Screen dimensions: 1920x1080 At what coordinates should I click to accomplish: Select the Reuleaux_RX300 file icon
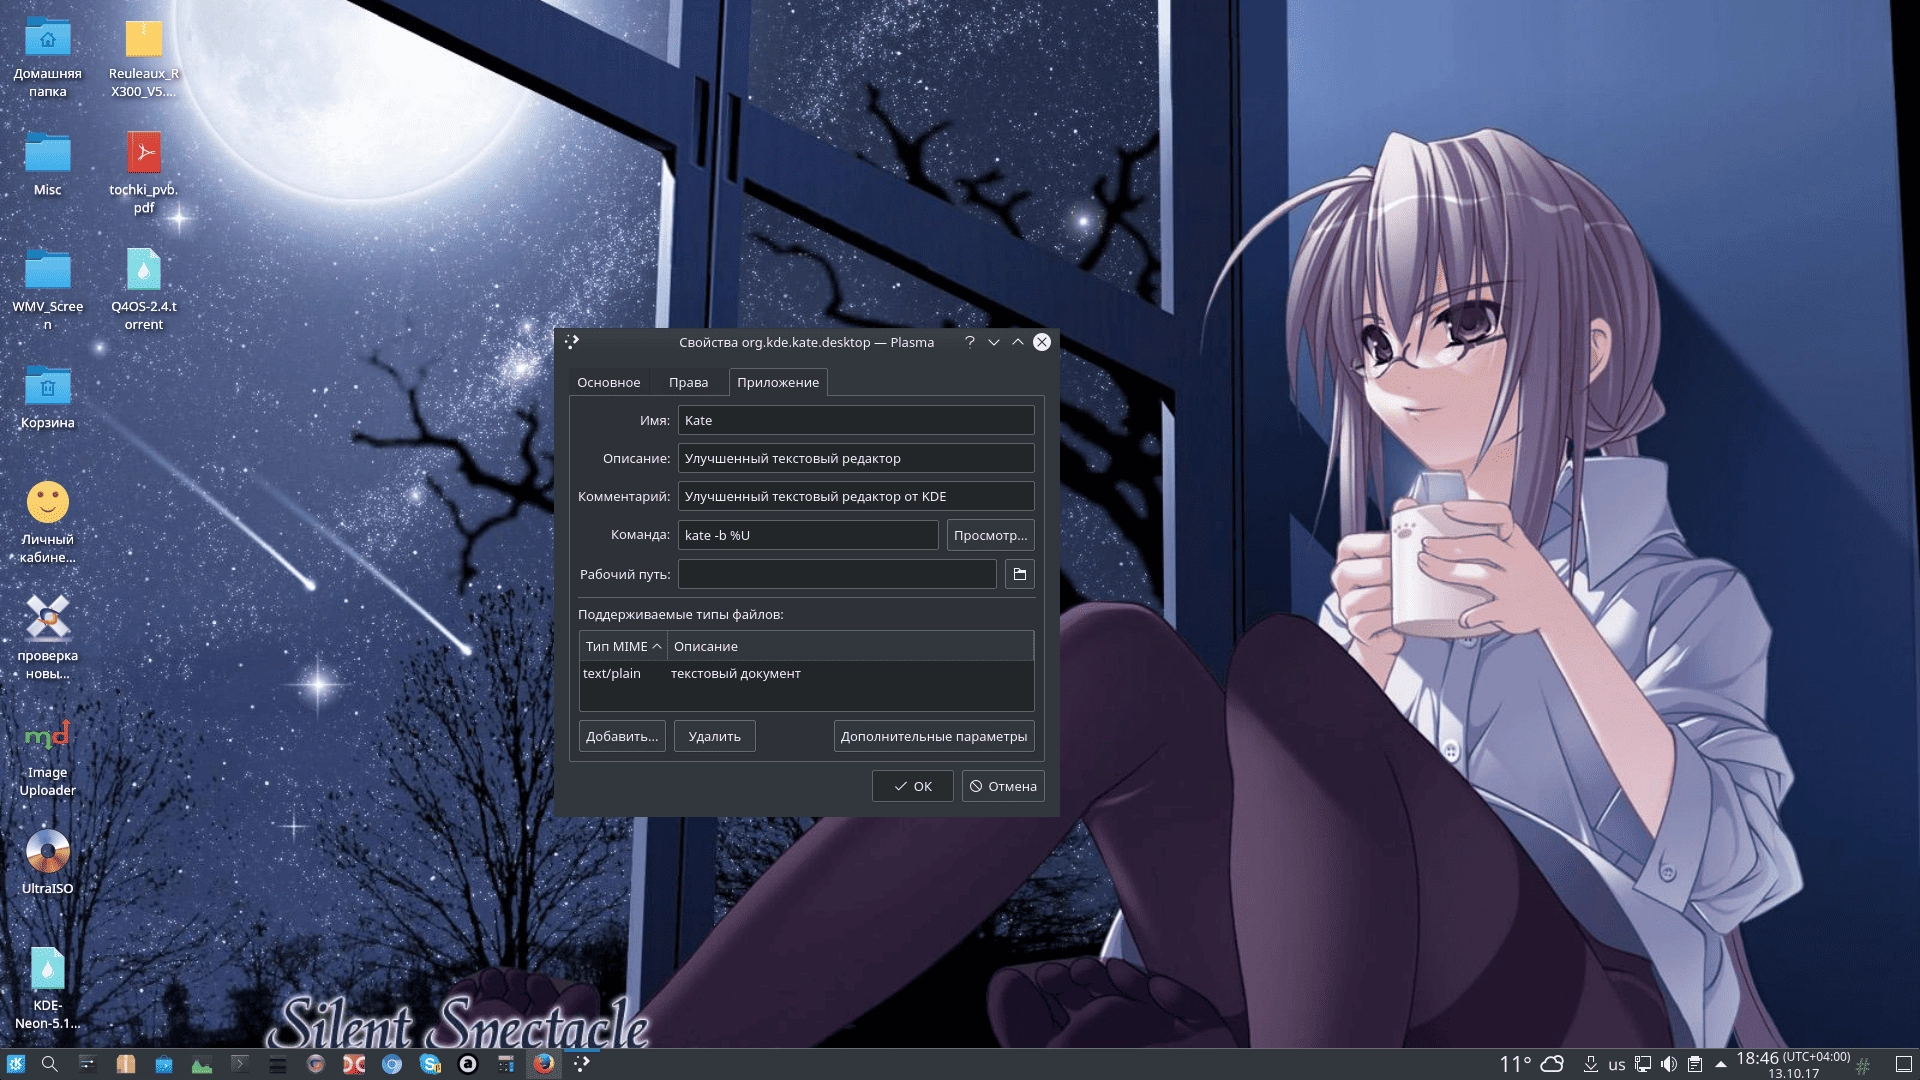(x=144, y=58)
